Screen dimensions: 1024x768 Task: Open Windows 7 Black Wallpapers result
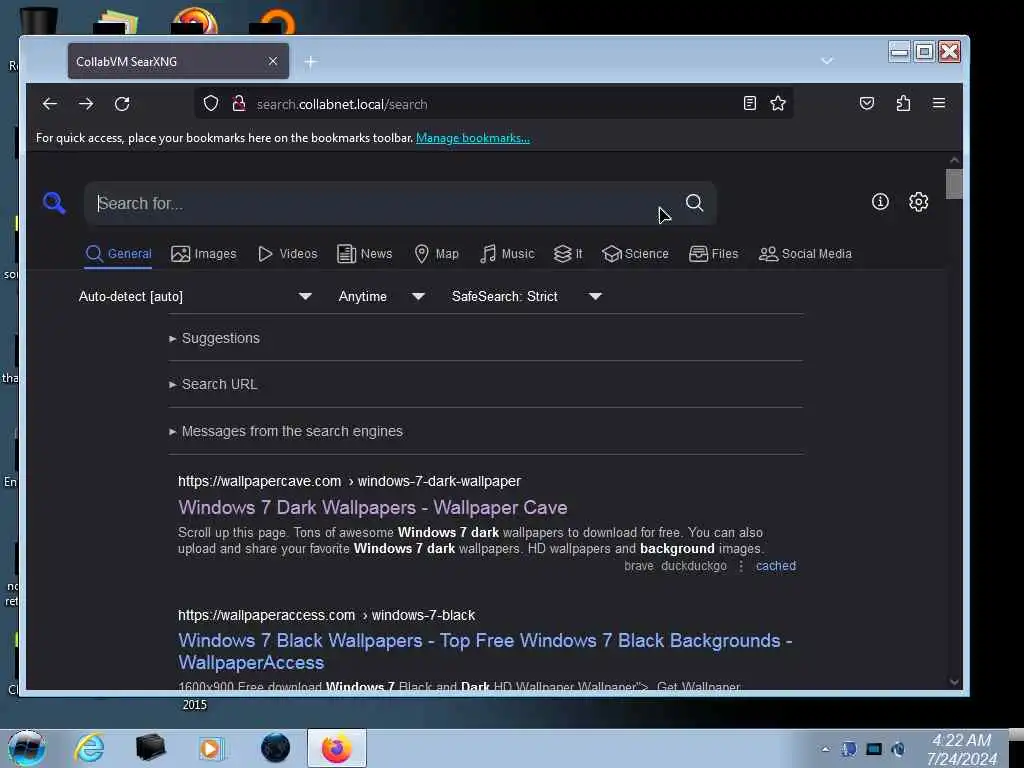485,651
